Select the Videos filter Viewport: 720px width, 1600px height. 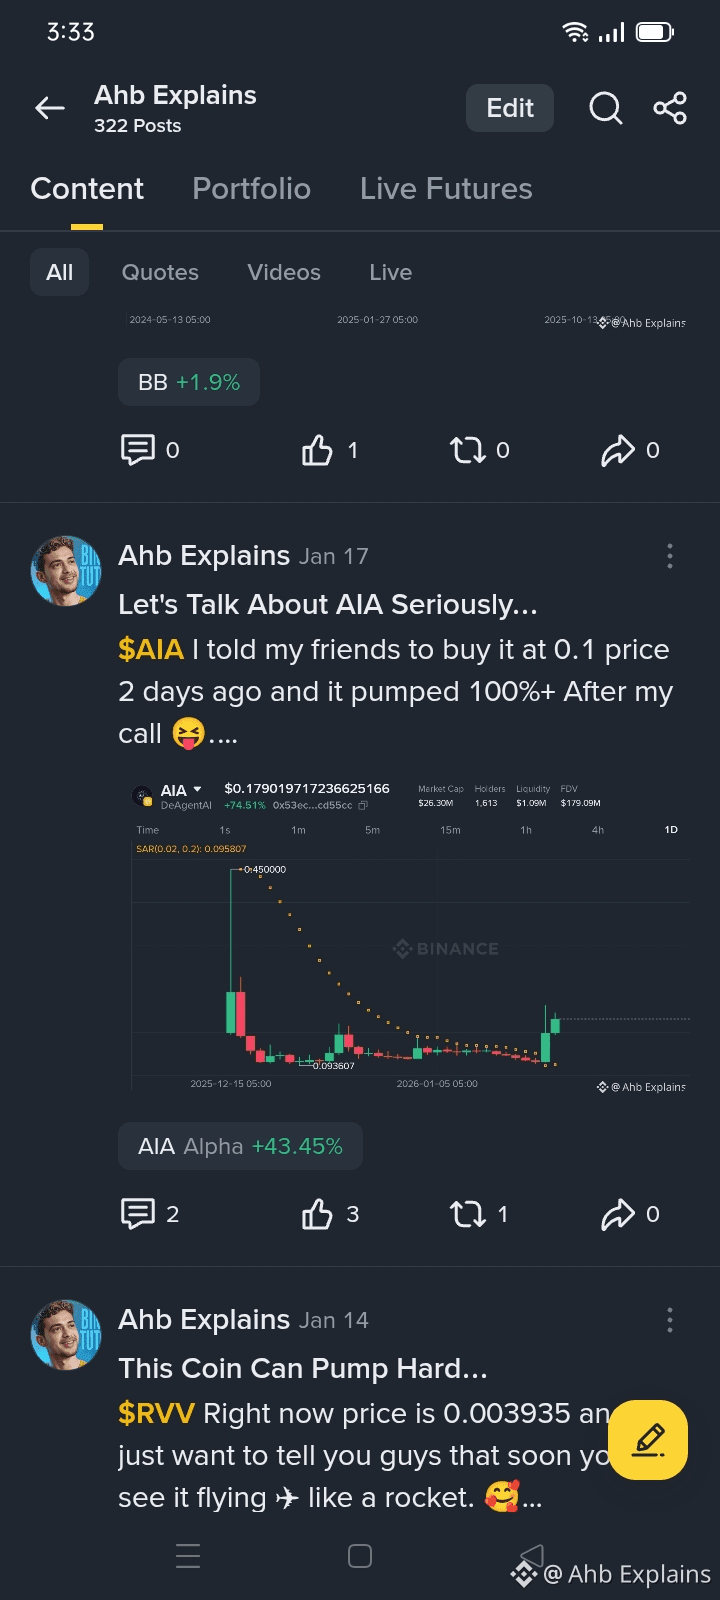click(284, 272)
